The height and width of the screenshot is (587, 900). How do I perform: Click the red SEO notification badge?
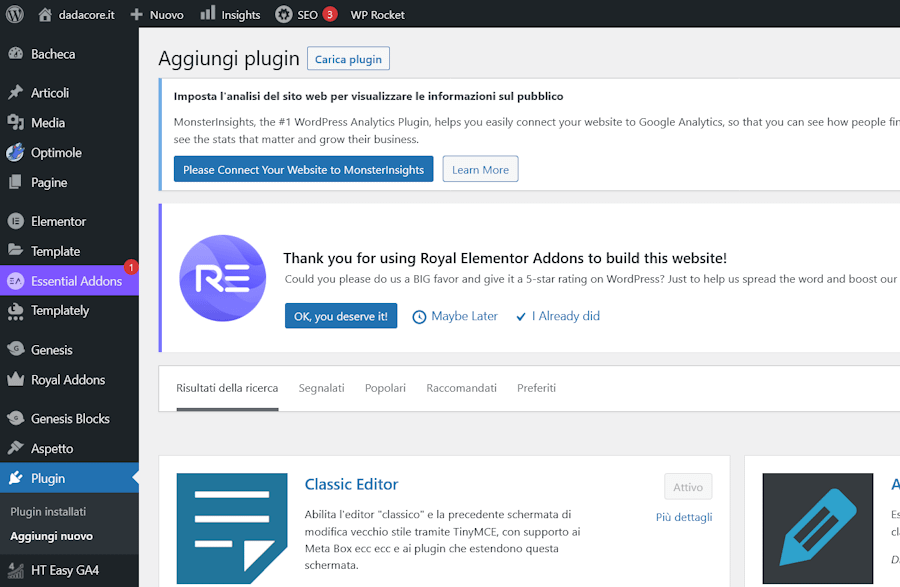tap(329, 14)
